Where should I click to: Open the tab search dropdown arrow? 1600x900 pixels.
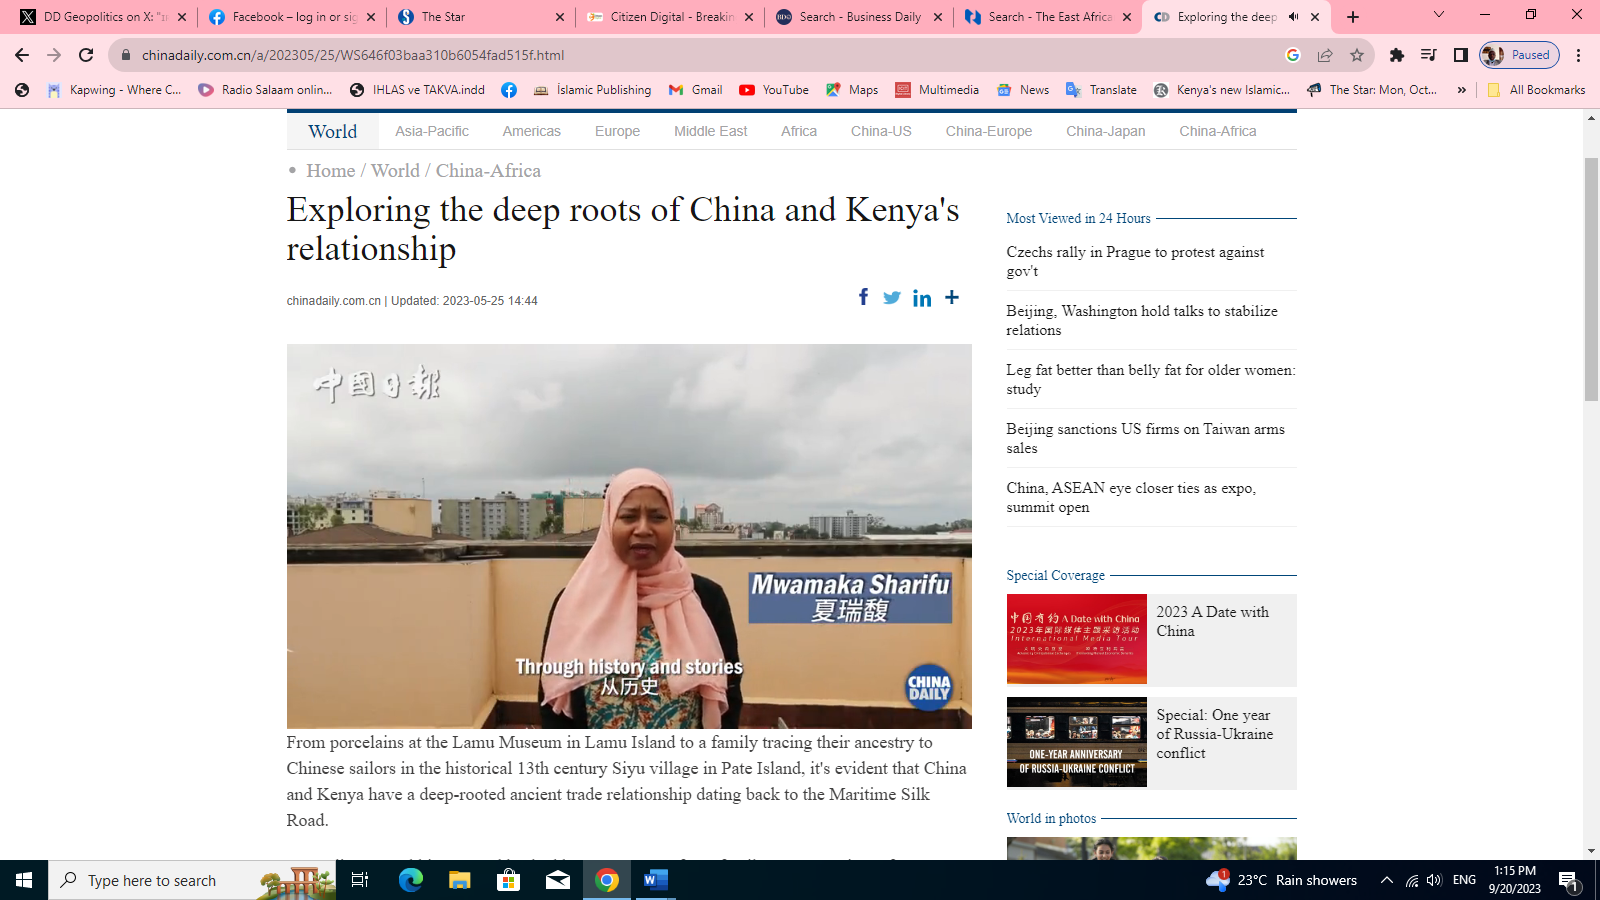[1439, 15]
